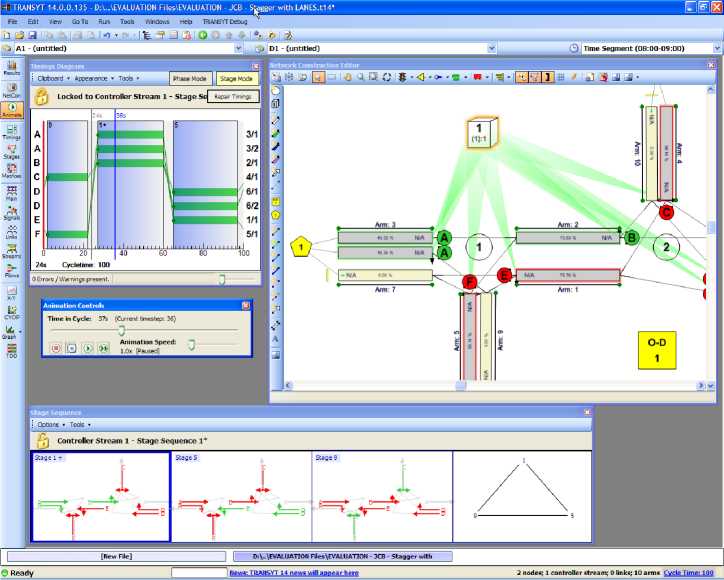The width and height of the screenshot is (724, 580).
Task: Open the View menu
Action: coord(55,22)
